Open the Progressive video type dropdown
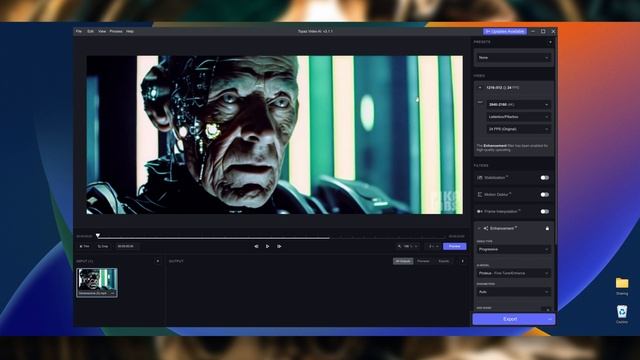 point(513,249)
